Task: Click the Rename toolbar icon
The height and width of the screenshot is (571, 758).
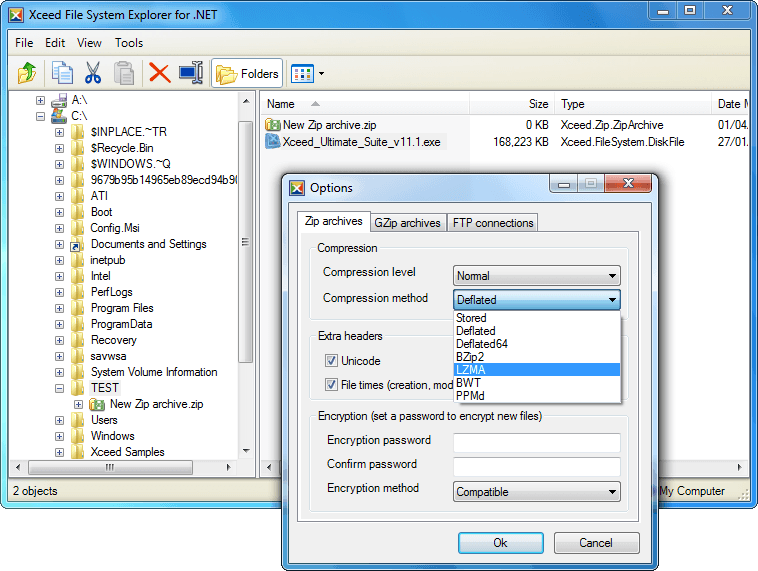Action: point(191,73)
